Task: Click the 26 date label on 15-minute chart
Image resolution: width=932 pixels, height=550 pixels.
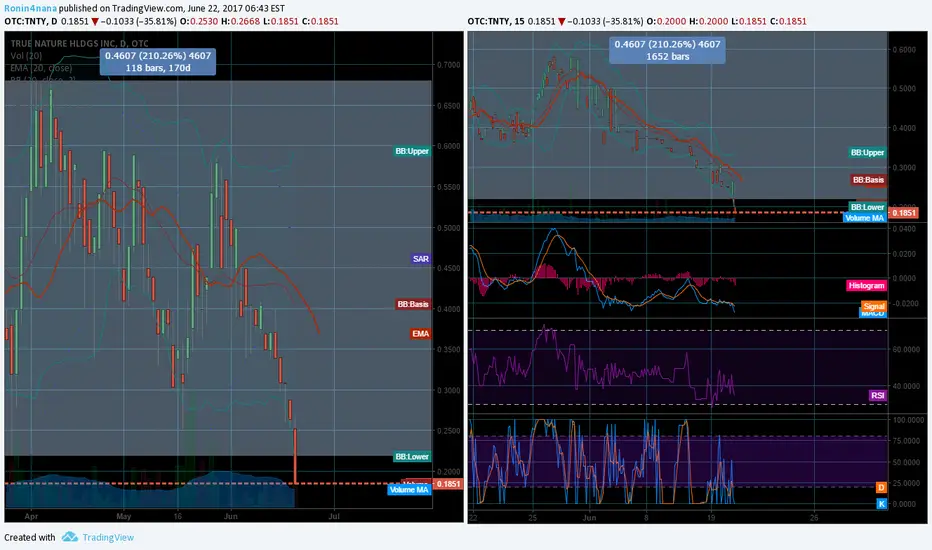Action: click(x=814, y=518)
